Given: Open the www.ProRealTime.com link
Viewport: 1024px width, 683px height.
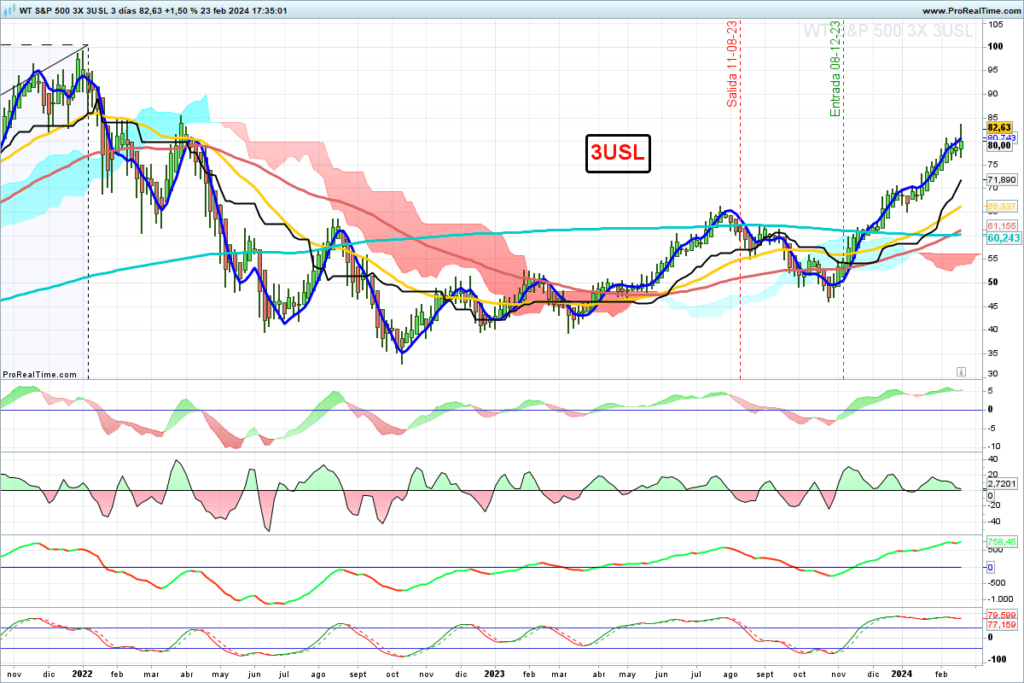Looking at the screenshot, I should 970,11.
